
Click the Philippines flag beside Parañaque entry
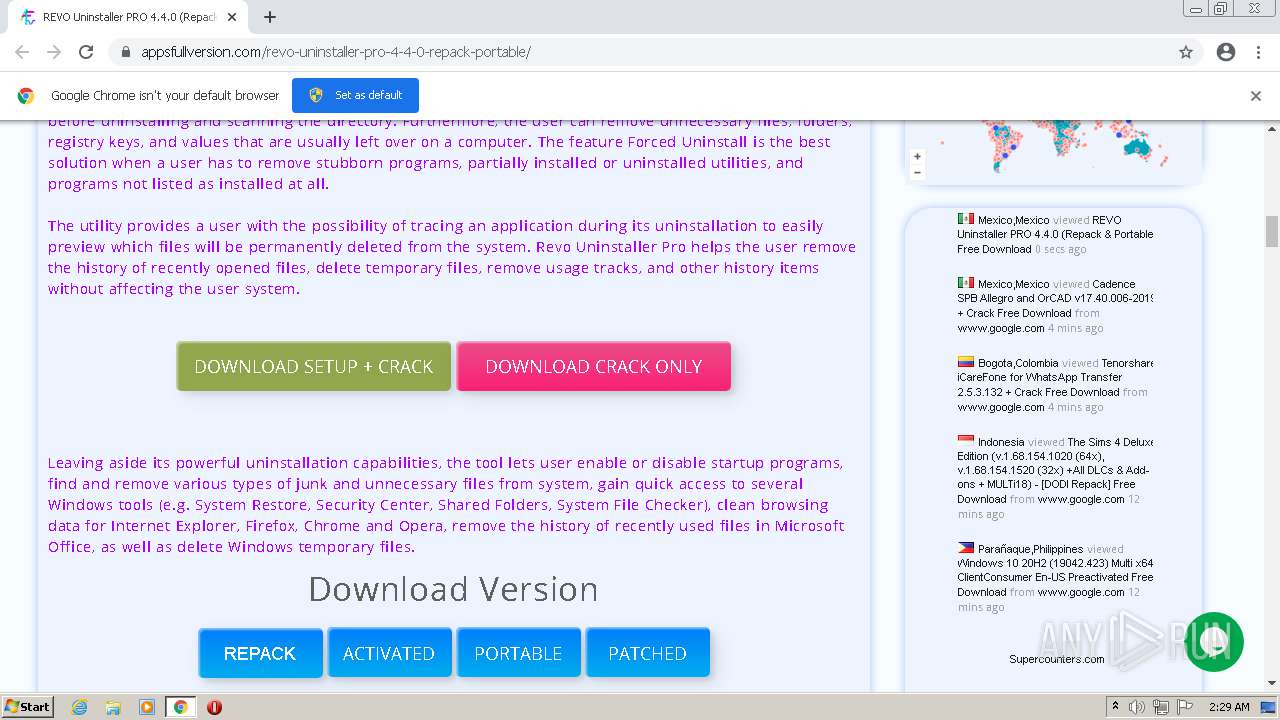click(965, 548)
